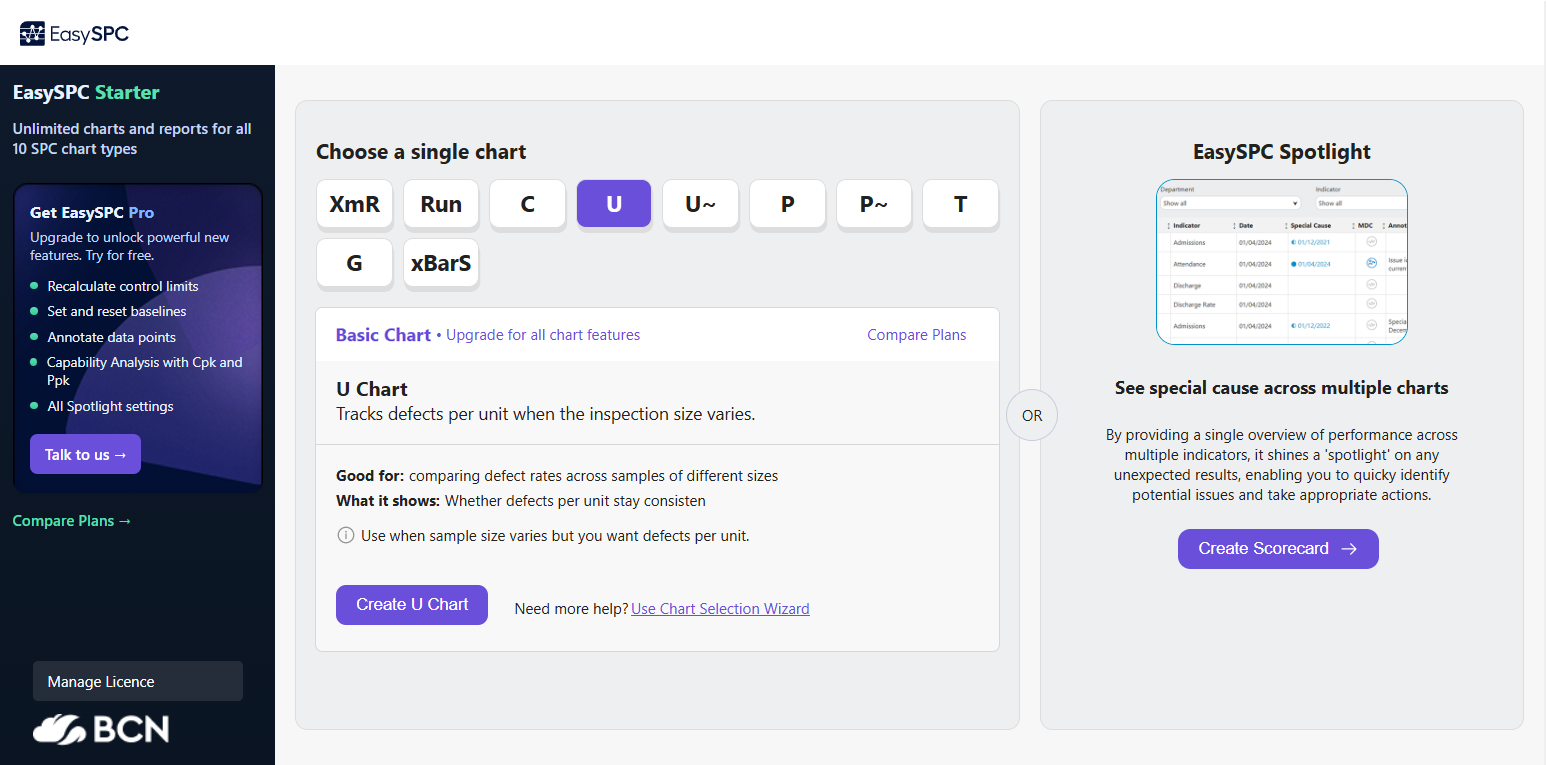Click the sort icon beside the Date column
The image size is (1547, 765).
click(x=1234, y=225)
